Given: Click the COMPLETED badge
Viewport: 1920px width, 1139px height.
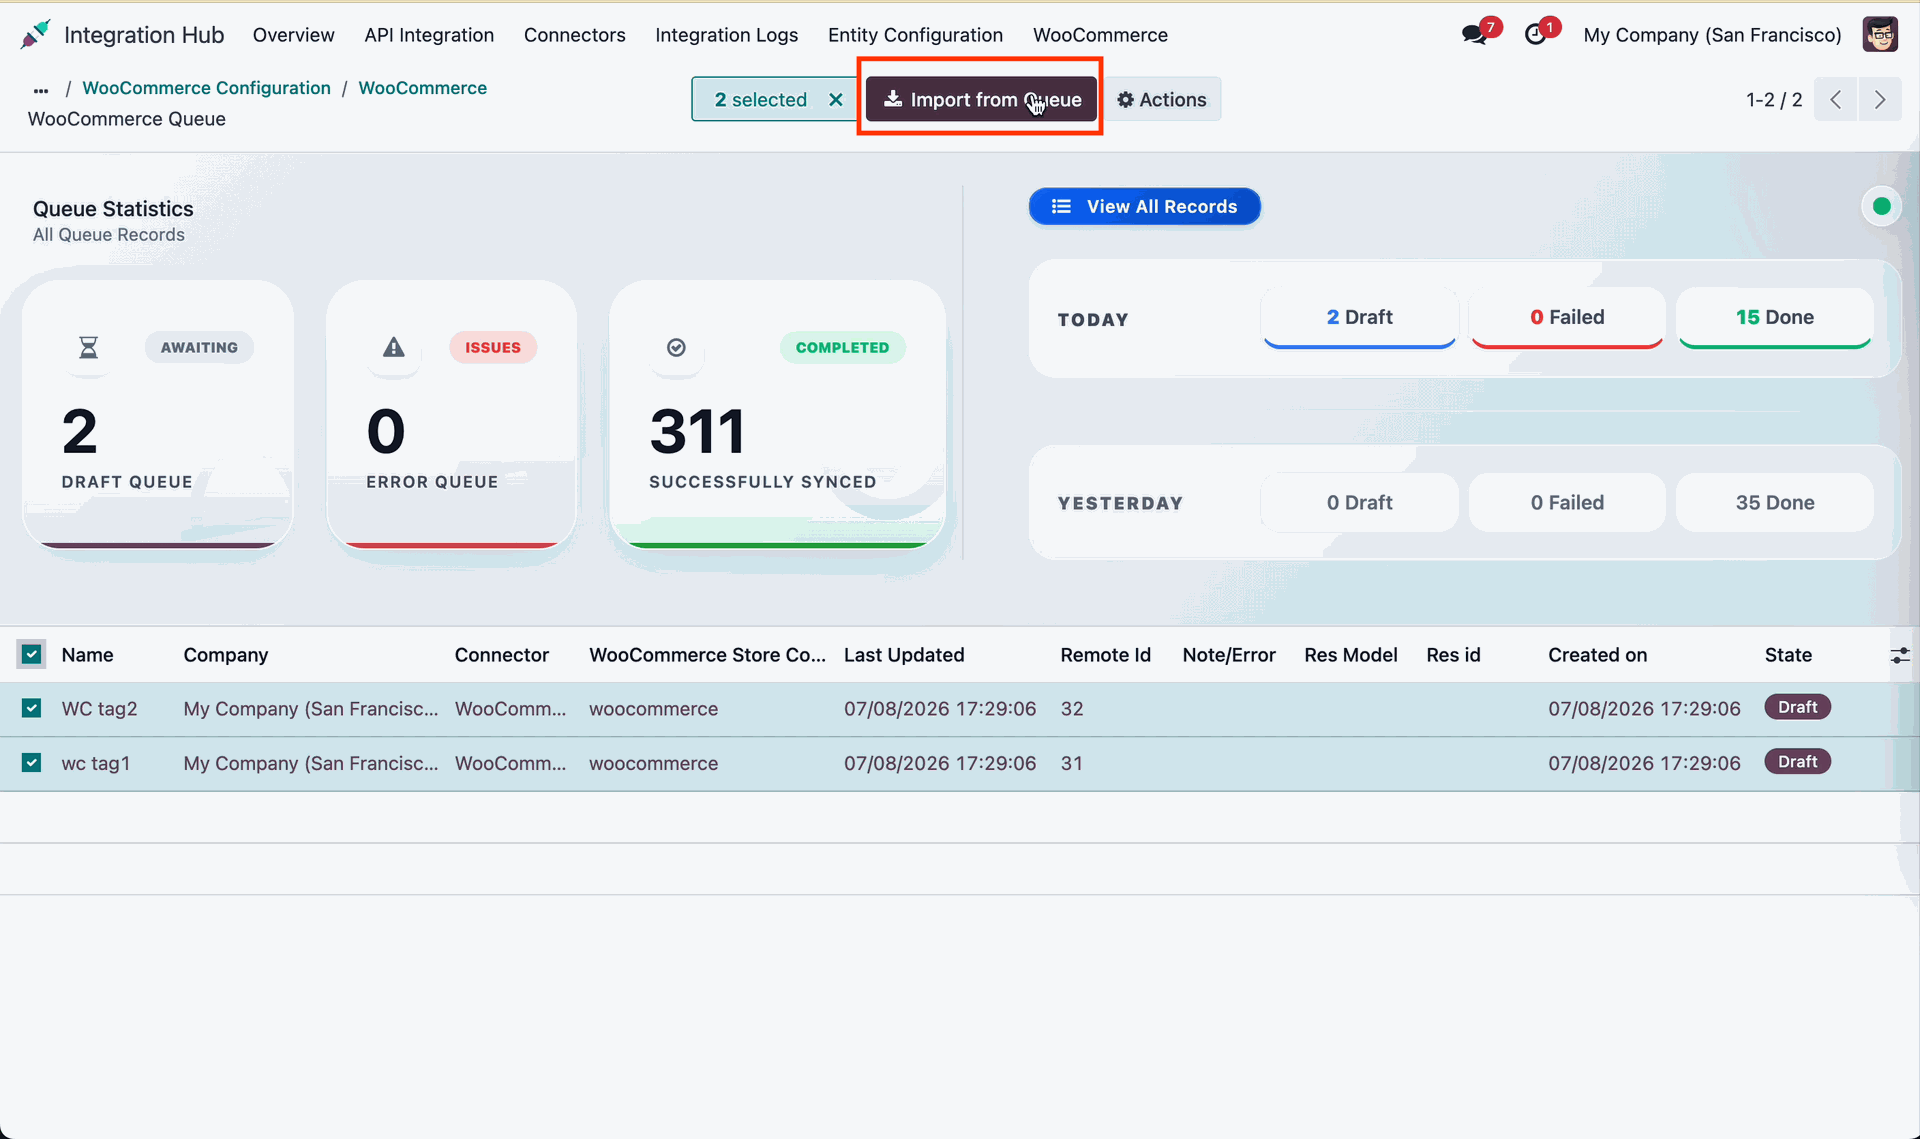Looking at the screenshot, I should point(842,347).
